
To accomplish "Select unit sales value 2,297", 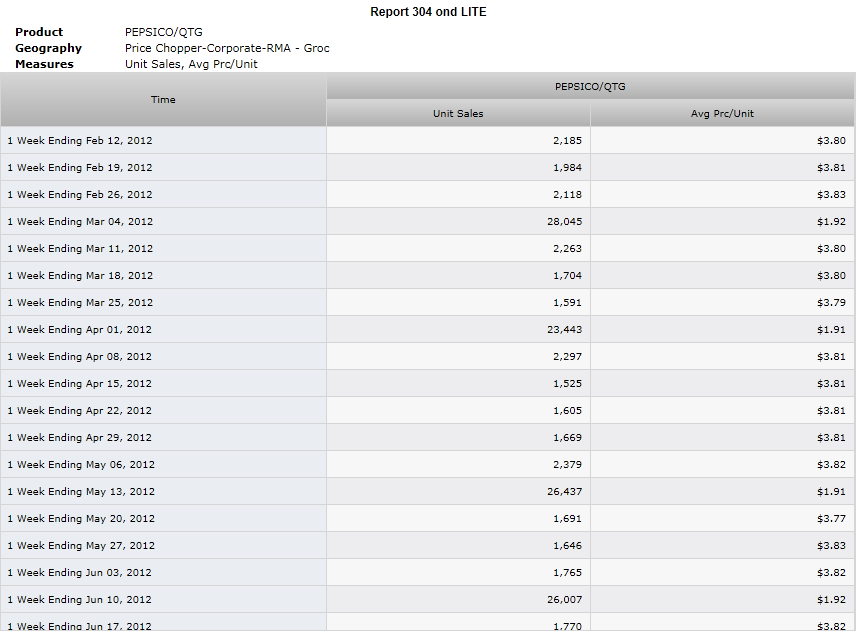I will pos(567,357).
